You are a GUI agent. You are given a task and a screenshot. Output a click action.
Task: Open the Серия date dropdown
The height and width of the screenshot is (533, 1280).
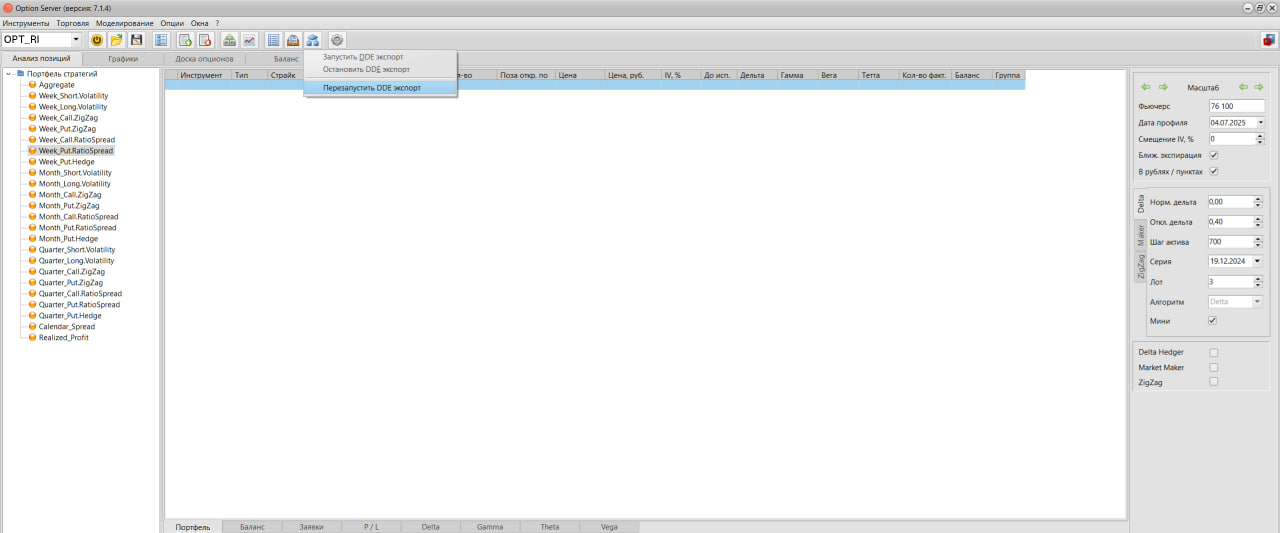click(x=1259, y=261)
